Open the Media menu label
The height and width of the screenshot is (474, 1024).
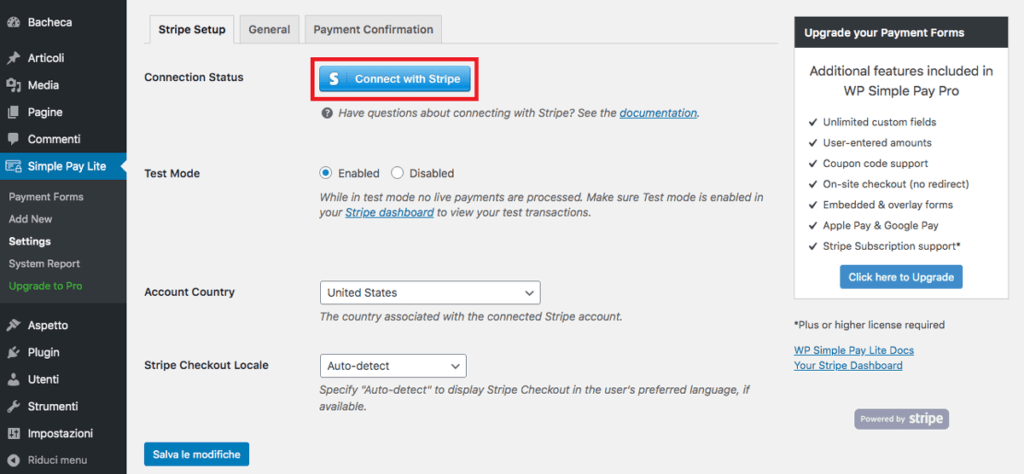pos(43,85)
